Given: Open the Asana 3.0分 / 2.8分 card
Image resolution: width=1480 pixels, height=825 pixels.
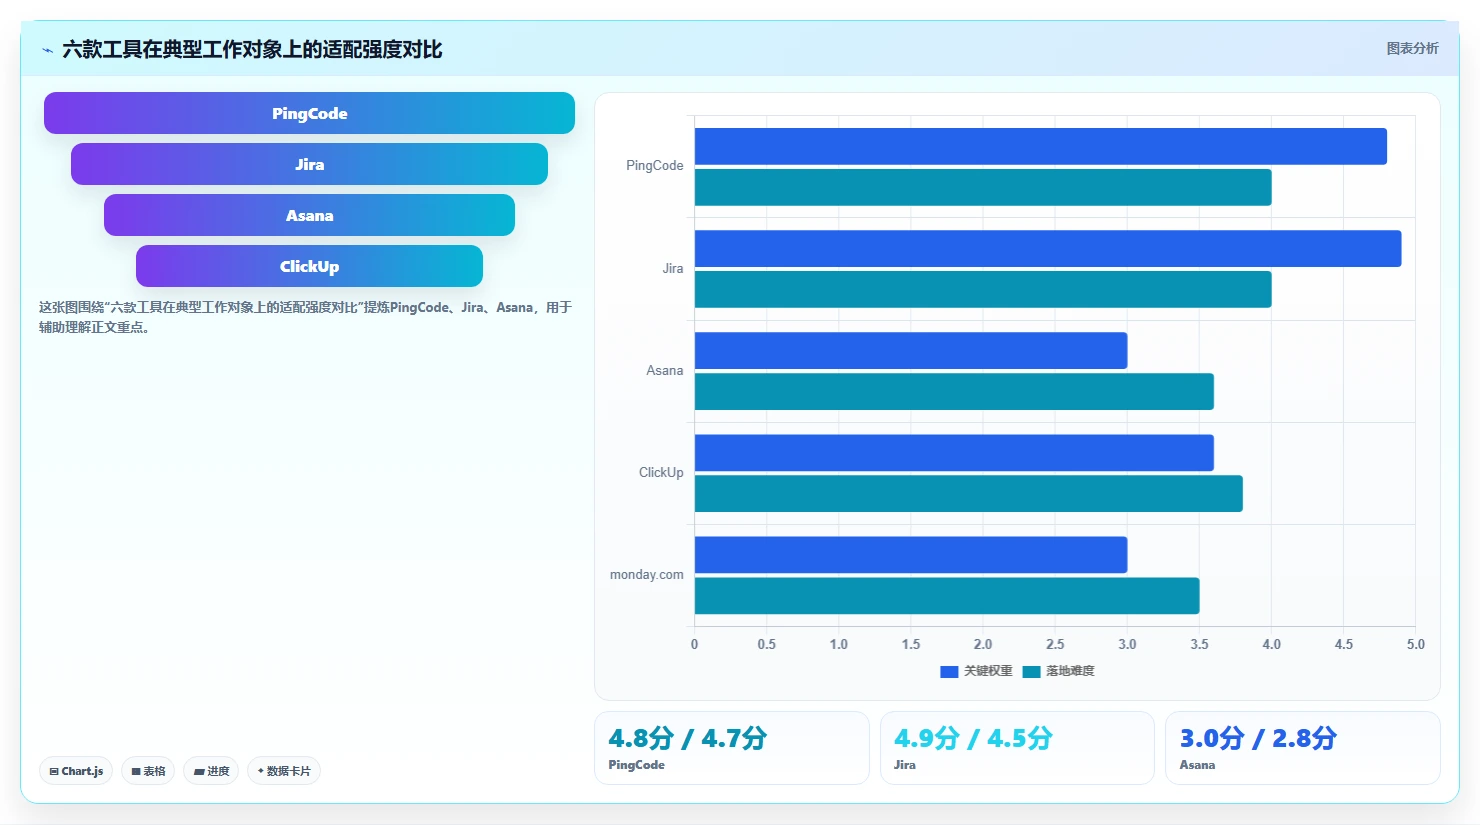Looking at the screenshot, I should click(1303, 748).
